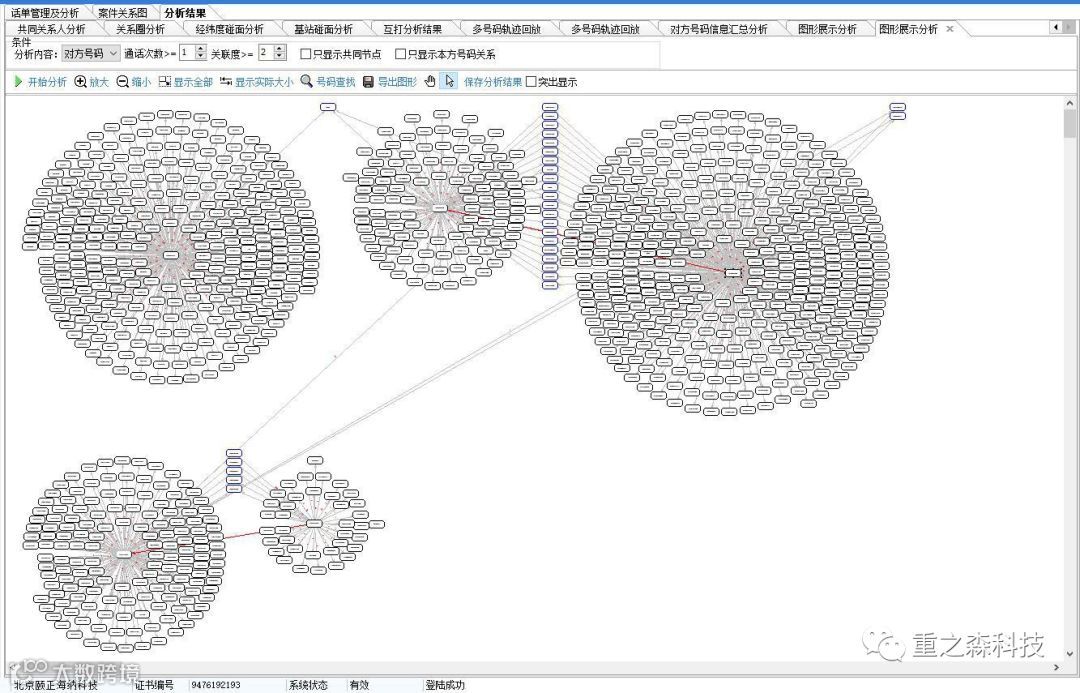Open the 基站碰面分析 tab

tap(323, 29)
